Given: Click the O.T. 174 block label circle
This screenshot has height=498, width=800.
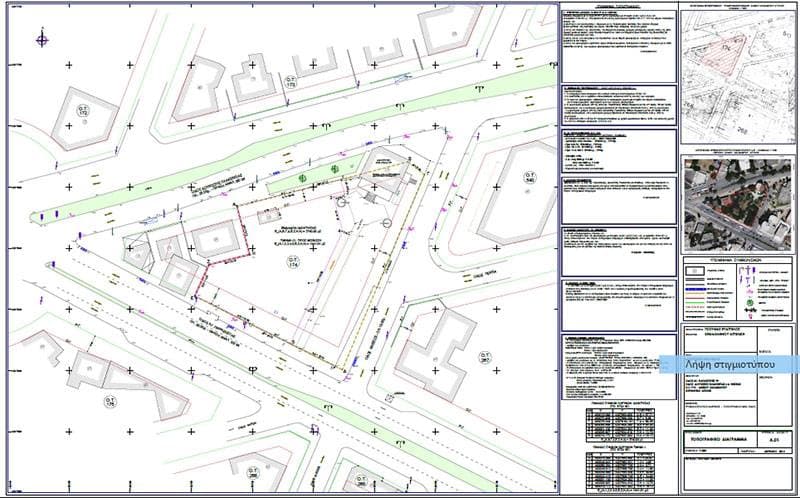Looking at the screenshot, I should coord(293,262).
